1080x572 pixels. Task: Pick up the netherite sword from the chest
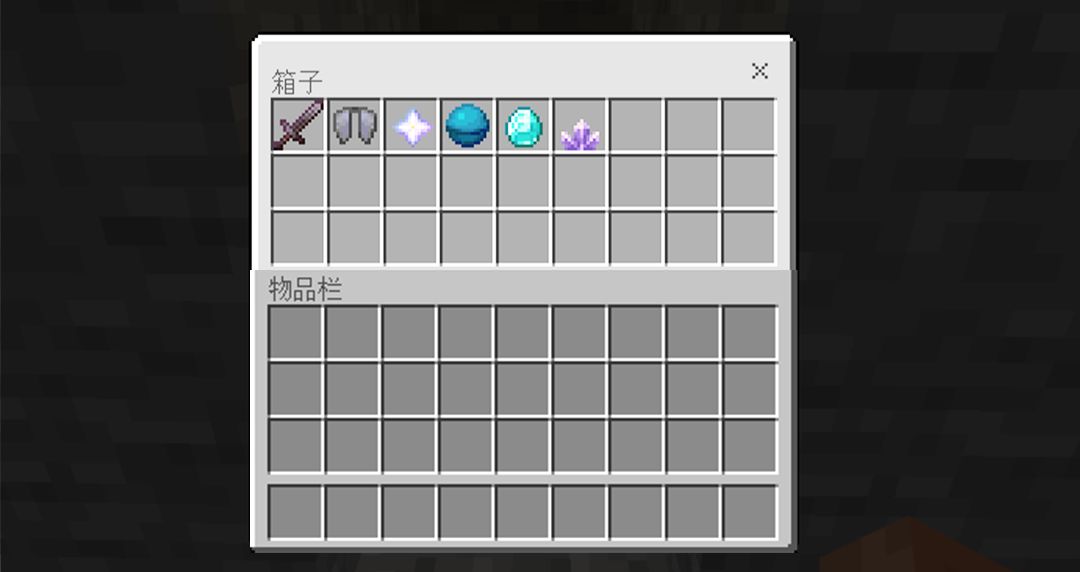[298, 125]
